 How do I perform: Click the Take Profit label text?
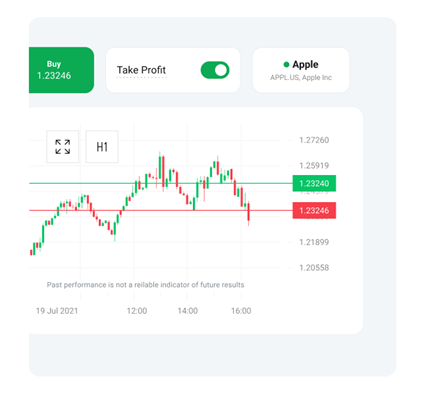point(141,70)
